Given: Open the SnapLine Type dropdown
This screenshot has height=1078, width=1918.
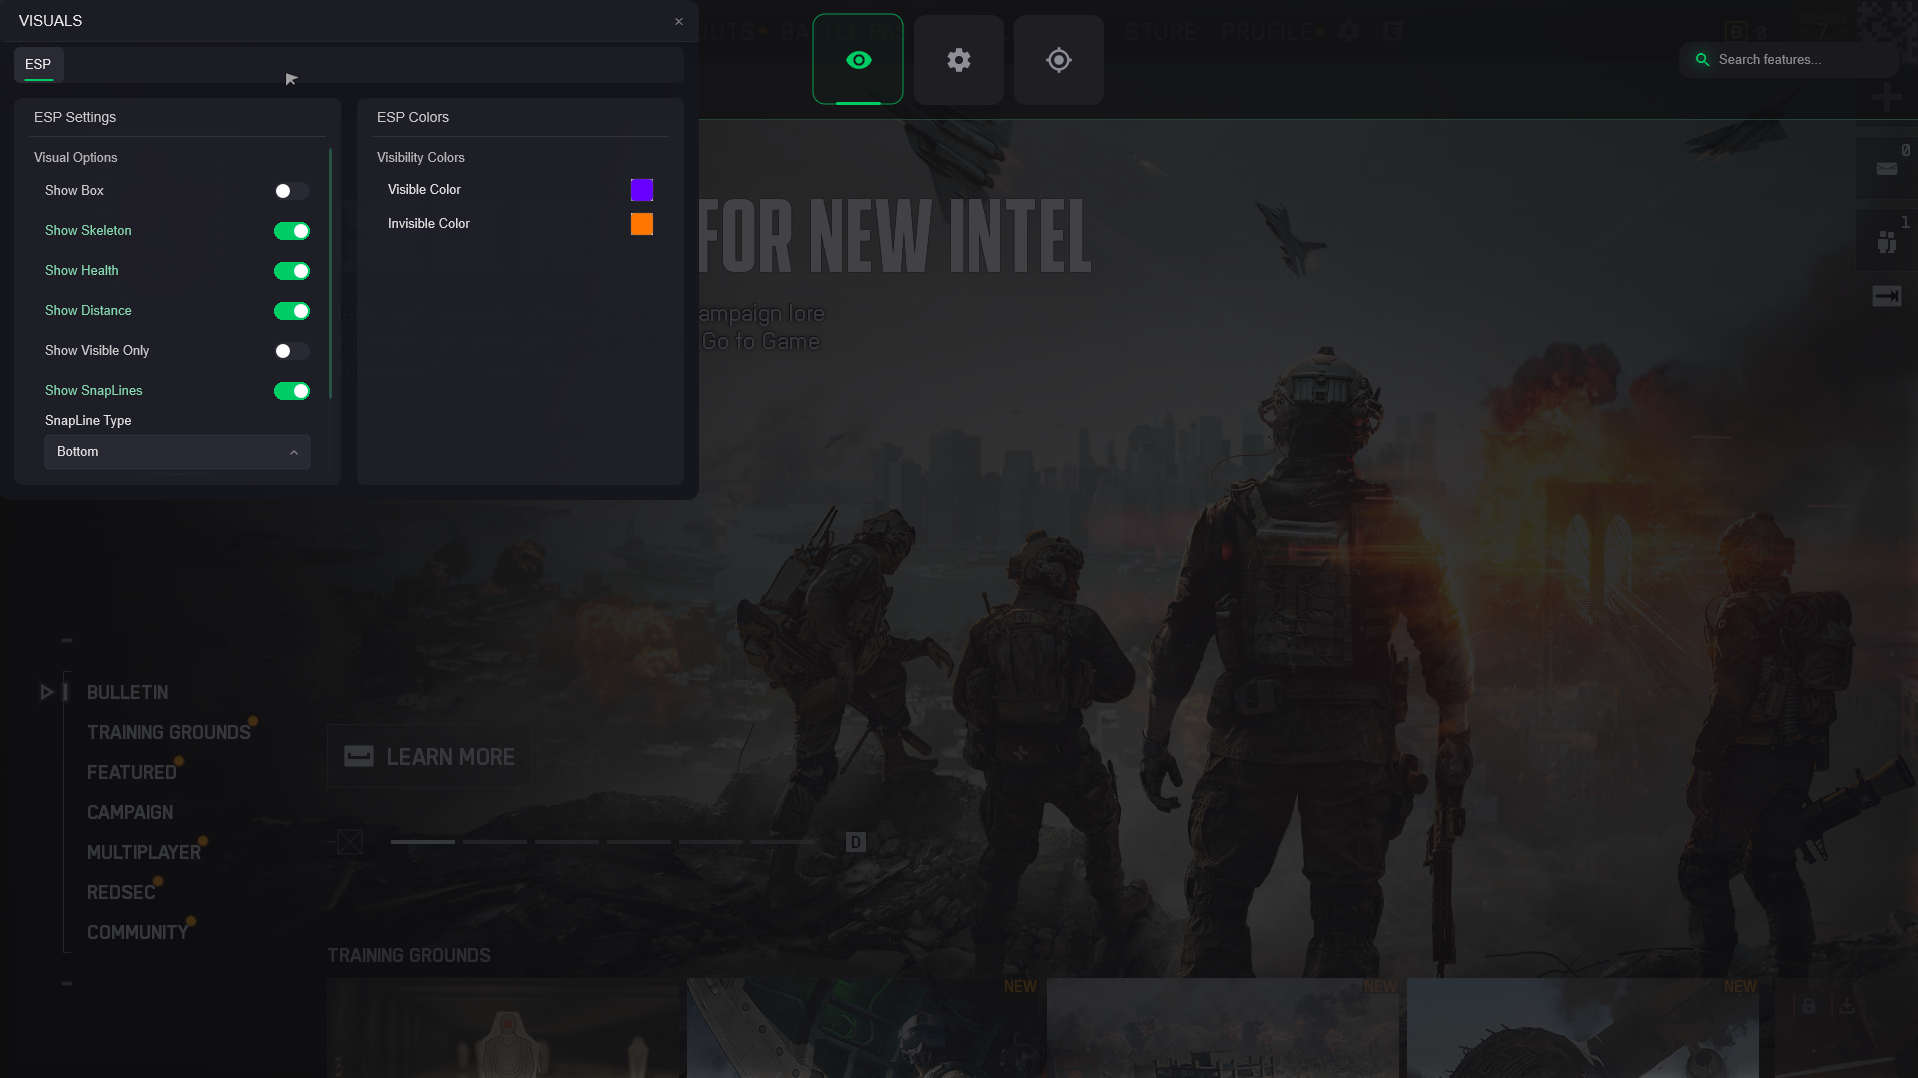Looking at the screenshot, I should click(x=177, y=452).
